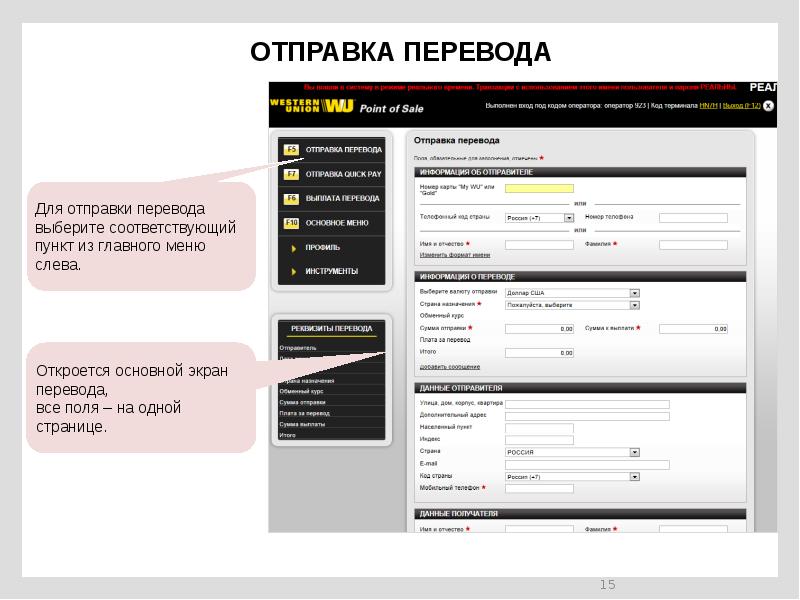Click the yellow arrow icon beside Инструменты
The width and height of the screenshot is (800, 600).
[293, 271]
